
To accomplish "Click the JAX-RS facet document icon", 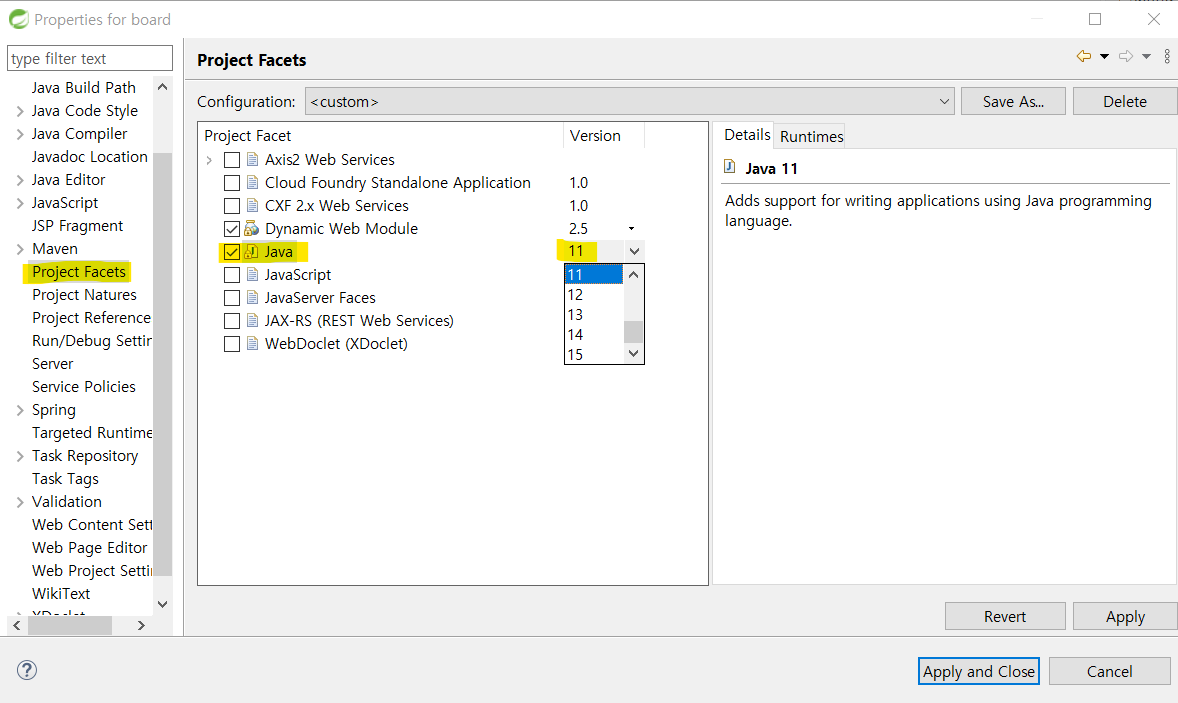I will click(x=252, y=321).
